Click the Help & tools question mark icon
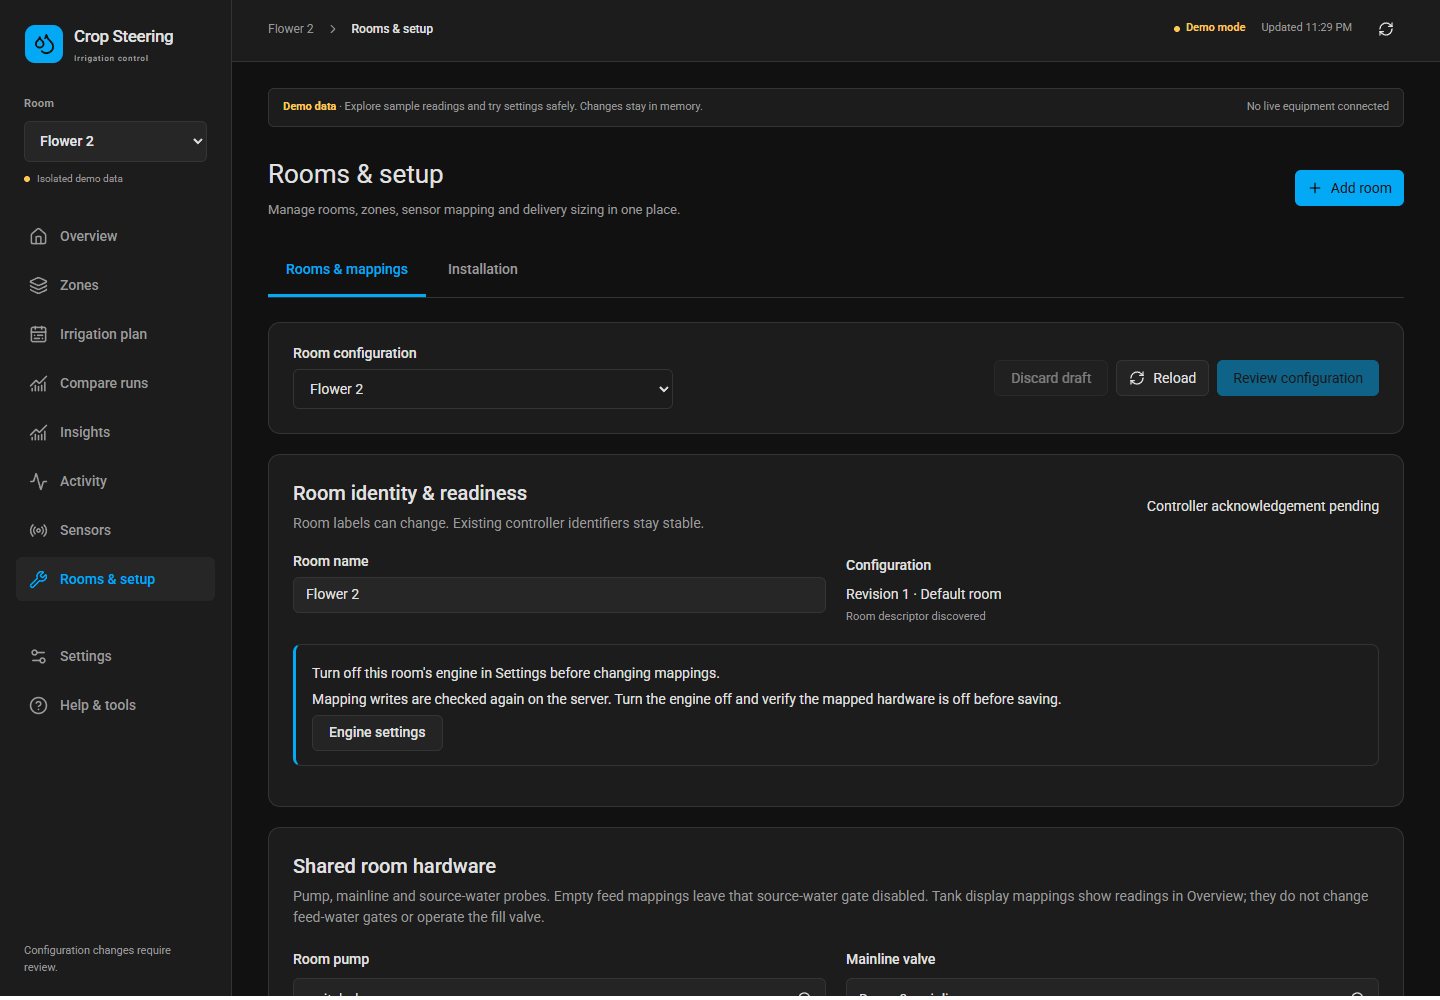 click(39, 705)
